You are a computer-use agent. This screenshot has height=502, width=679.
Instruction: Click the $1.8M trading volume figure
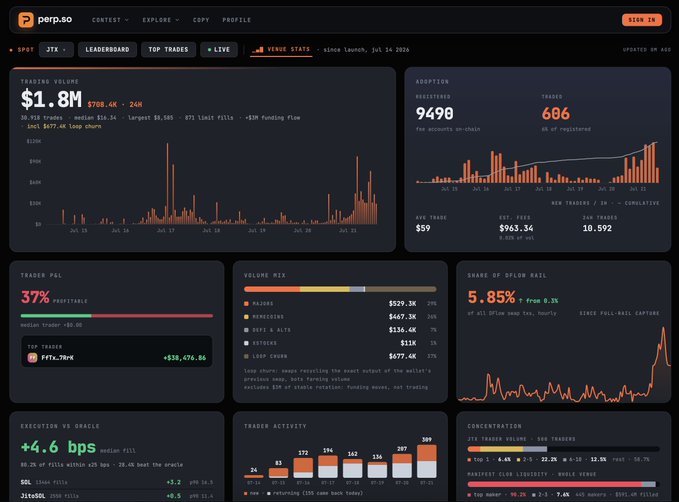click(51, 99)
